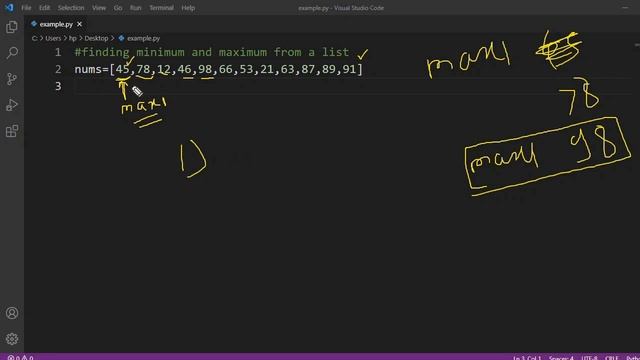Click the VS Code logo icon
This screenshot has height=360, width=640.
9,7
